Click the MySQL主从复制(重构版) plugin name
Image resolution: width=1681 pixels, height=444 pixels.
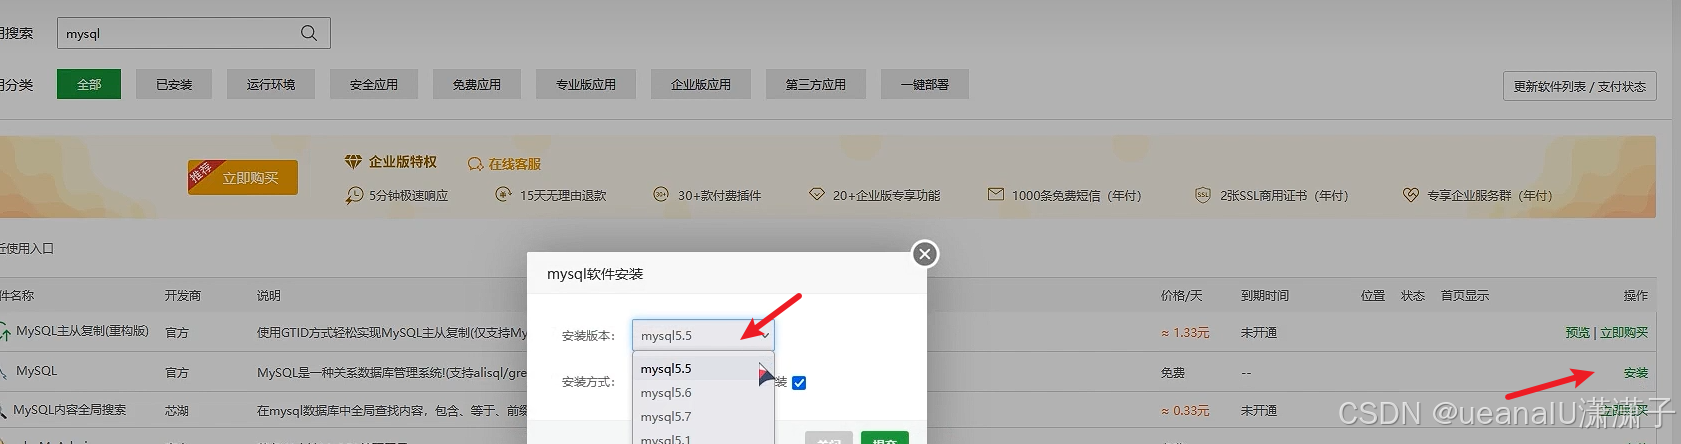[82, 331]
